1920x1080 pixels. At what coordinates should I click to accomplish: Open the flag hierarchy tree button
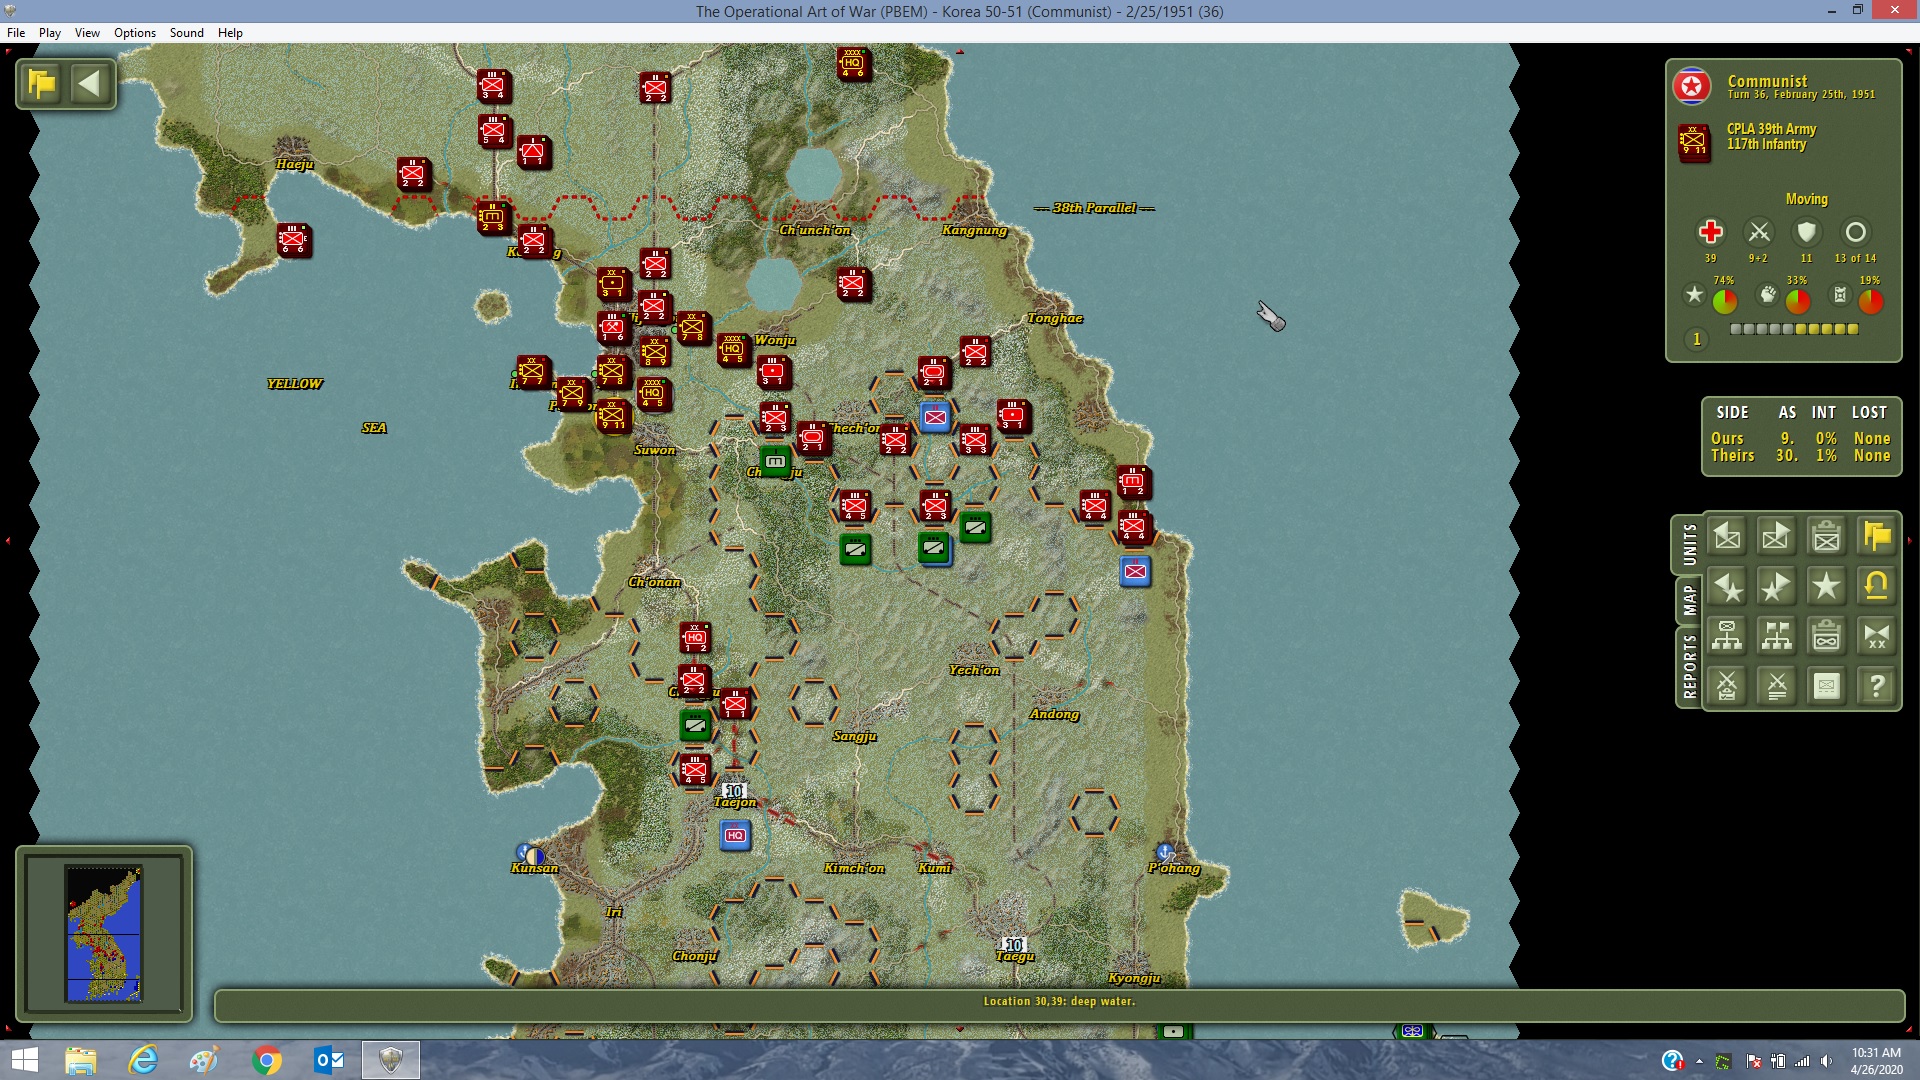click(x=1777, y=636)
